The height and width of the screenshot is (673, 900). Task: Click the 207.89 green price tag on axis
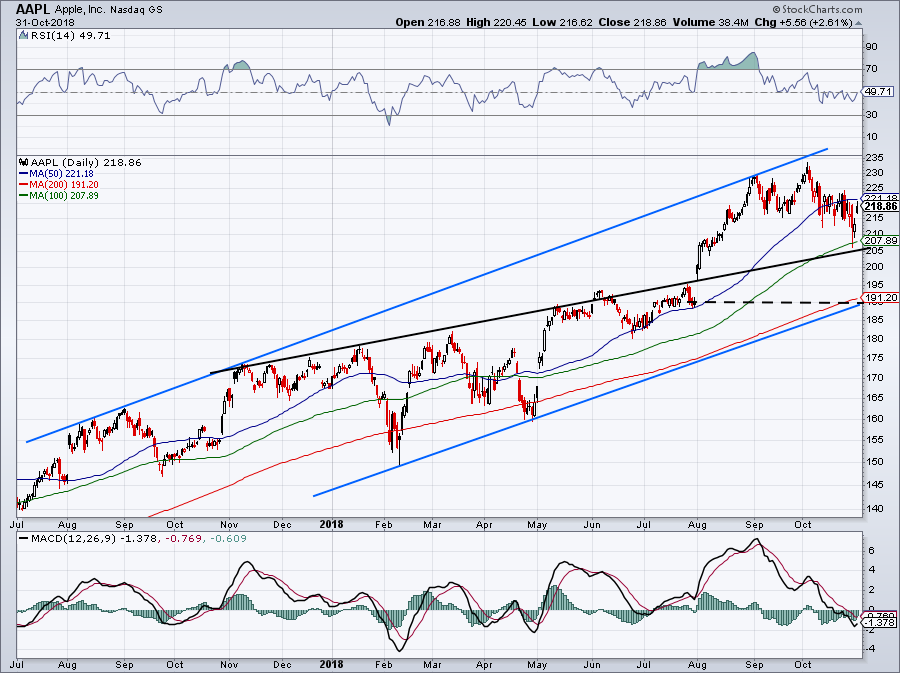881,241
